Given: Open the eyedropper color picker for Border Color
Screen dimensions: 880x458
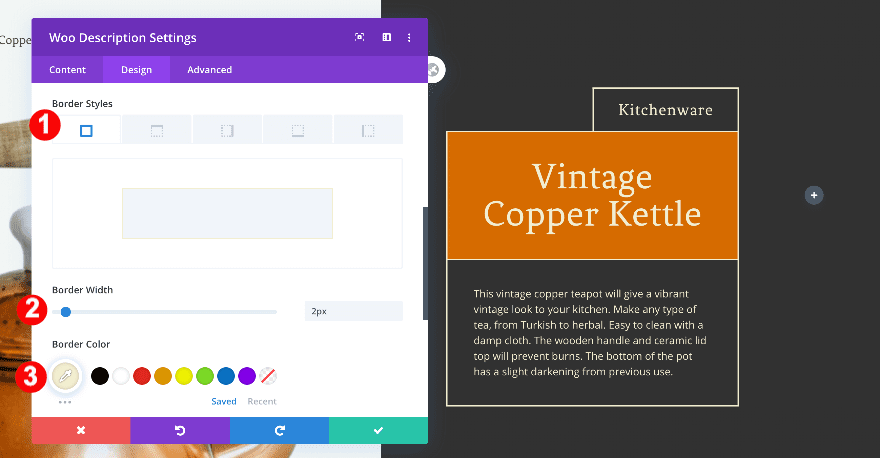Looking at the screenshot, I should click(66, 375).
